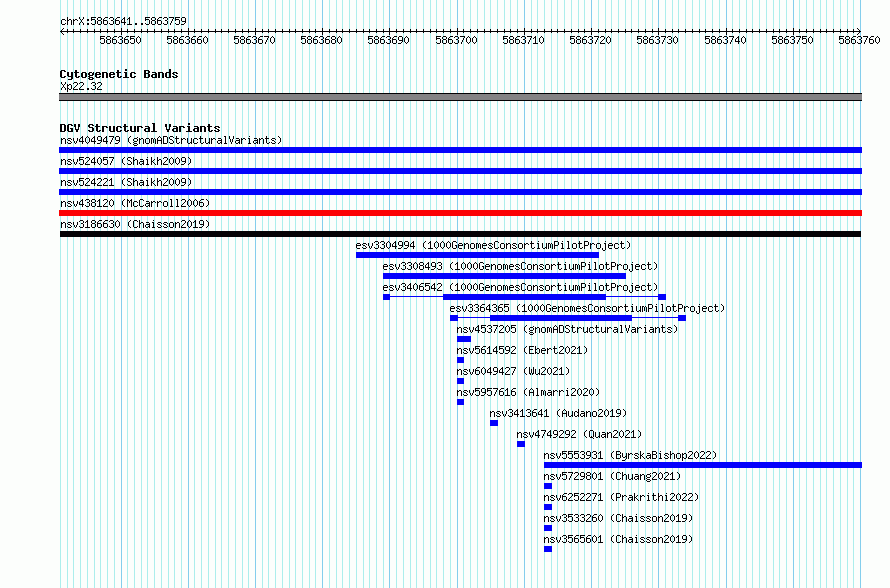Open variant esv3364365 label
Image resolution: width=890 pixels, height=588 pixels.
587,308
